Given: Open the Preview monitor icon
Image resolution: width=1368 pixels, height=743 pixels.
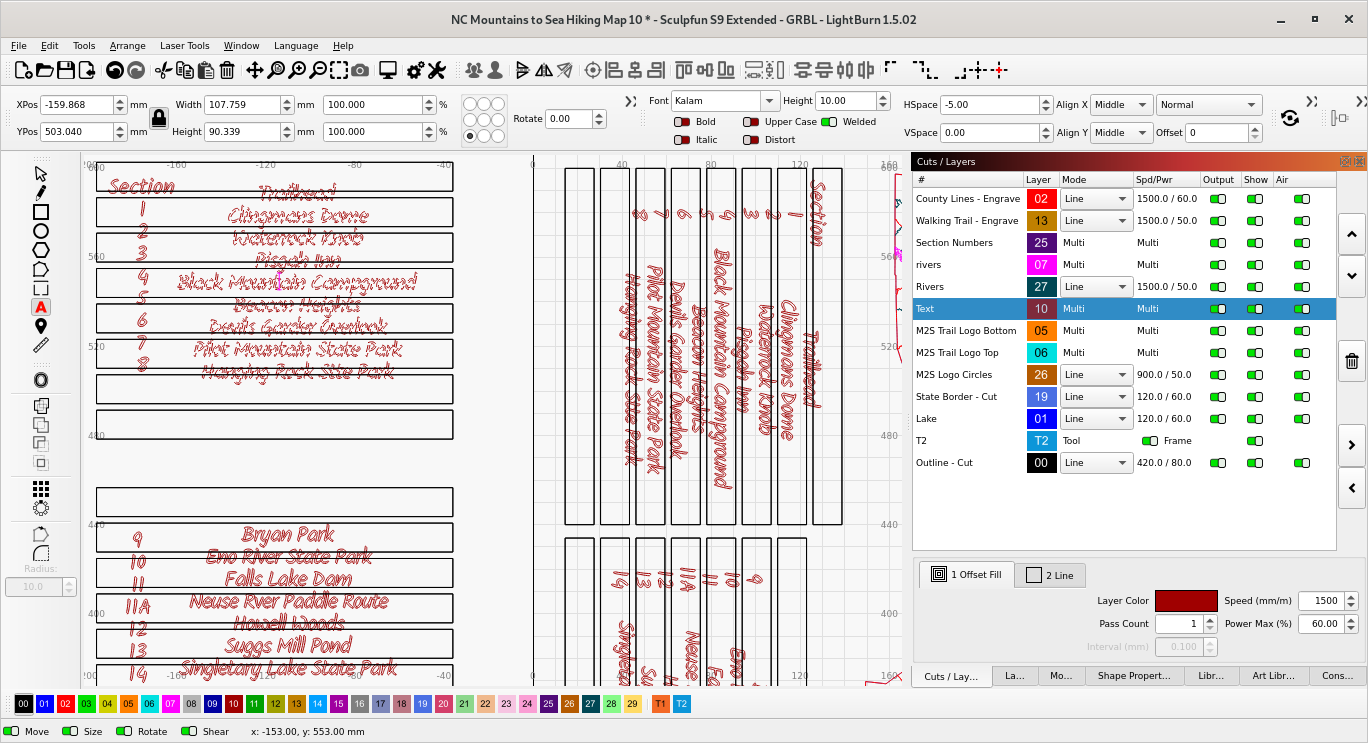Looking at the screenshot, I should [388, 70].
